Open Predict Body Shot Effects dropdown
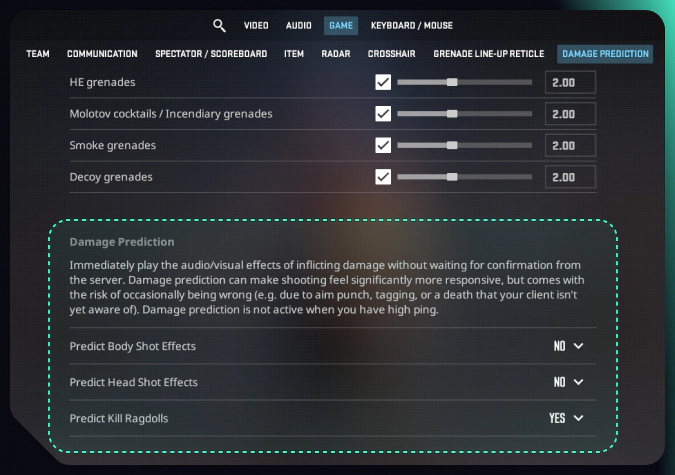Screen dimensions: 675x475 pos(568,346)
